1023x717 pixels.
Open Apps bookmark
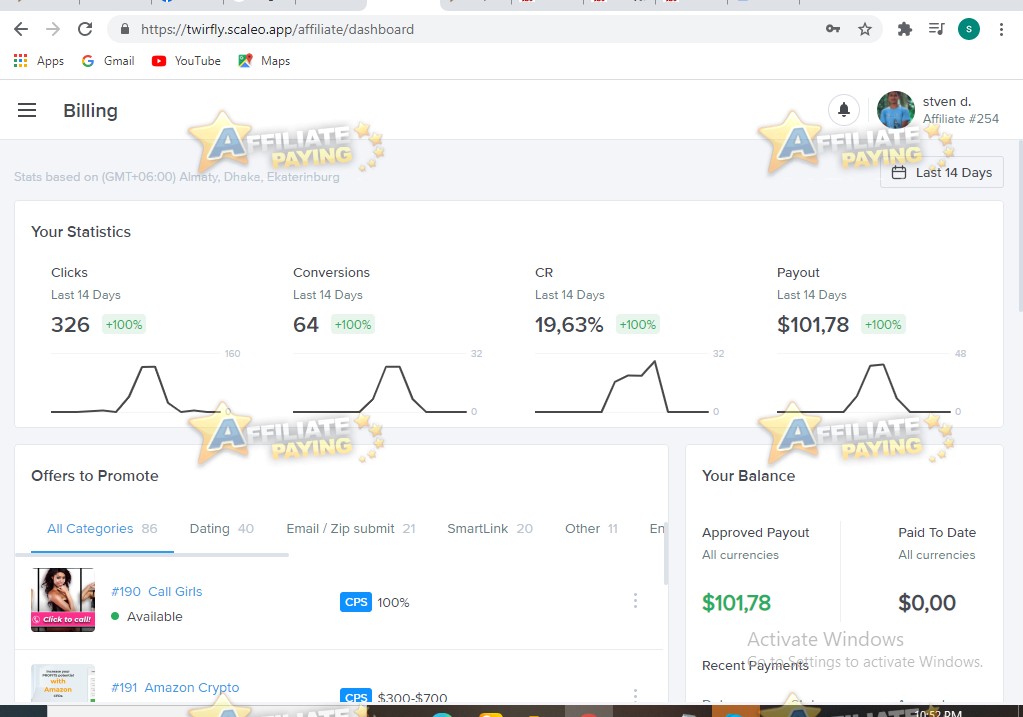pos(39,61)
